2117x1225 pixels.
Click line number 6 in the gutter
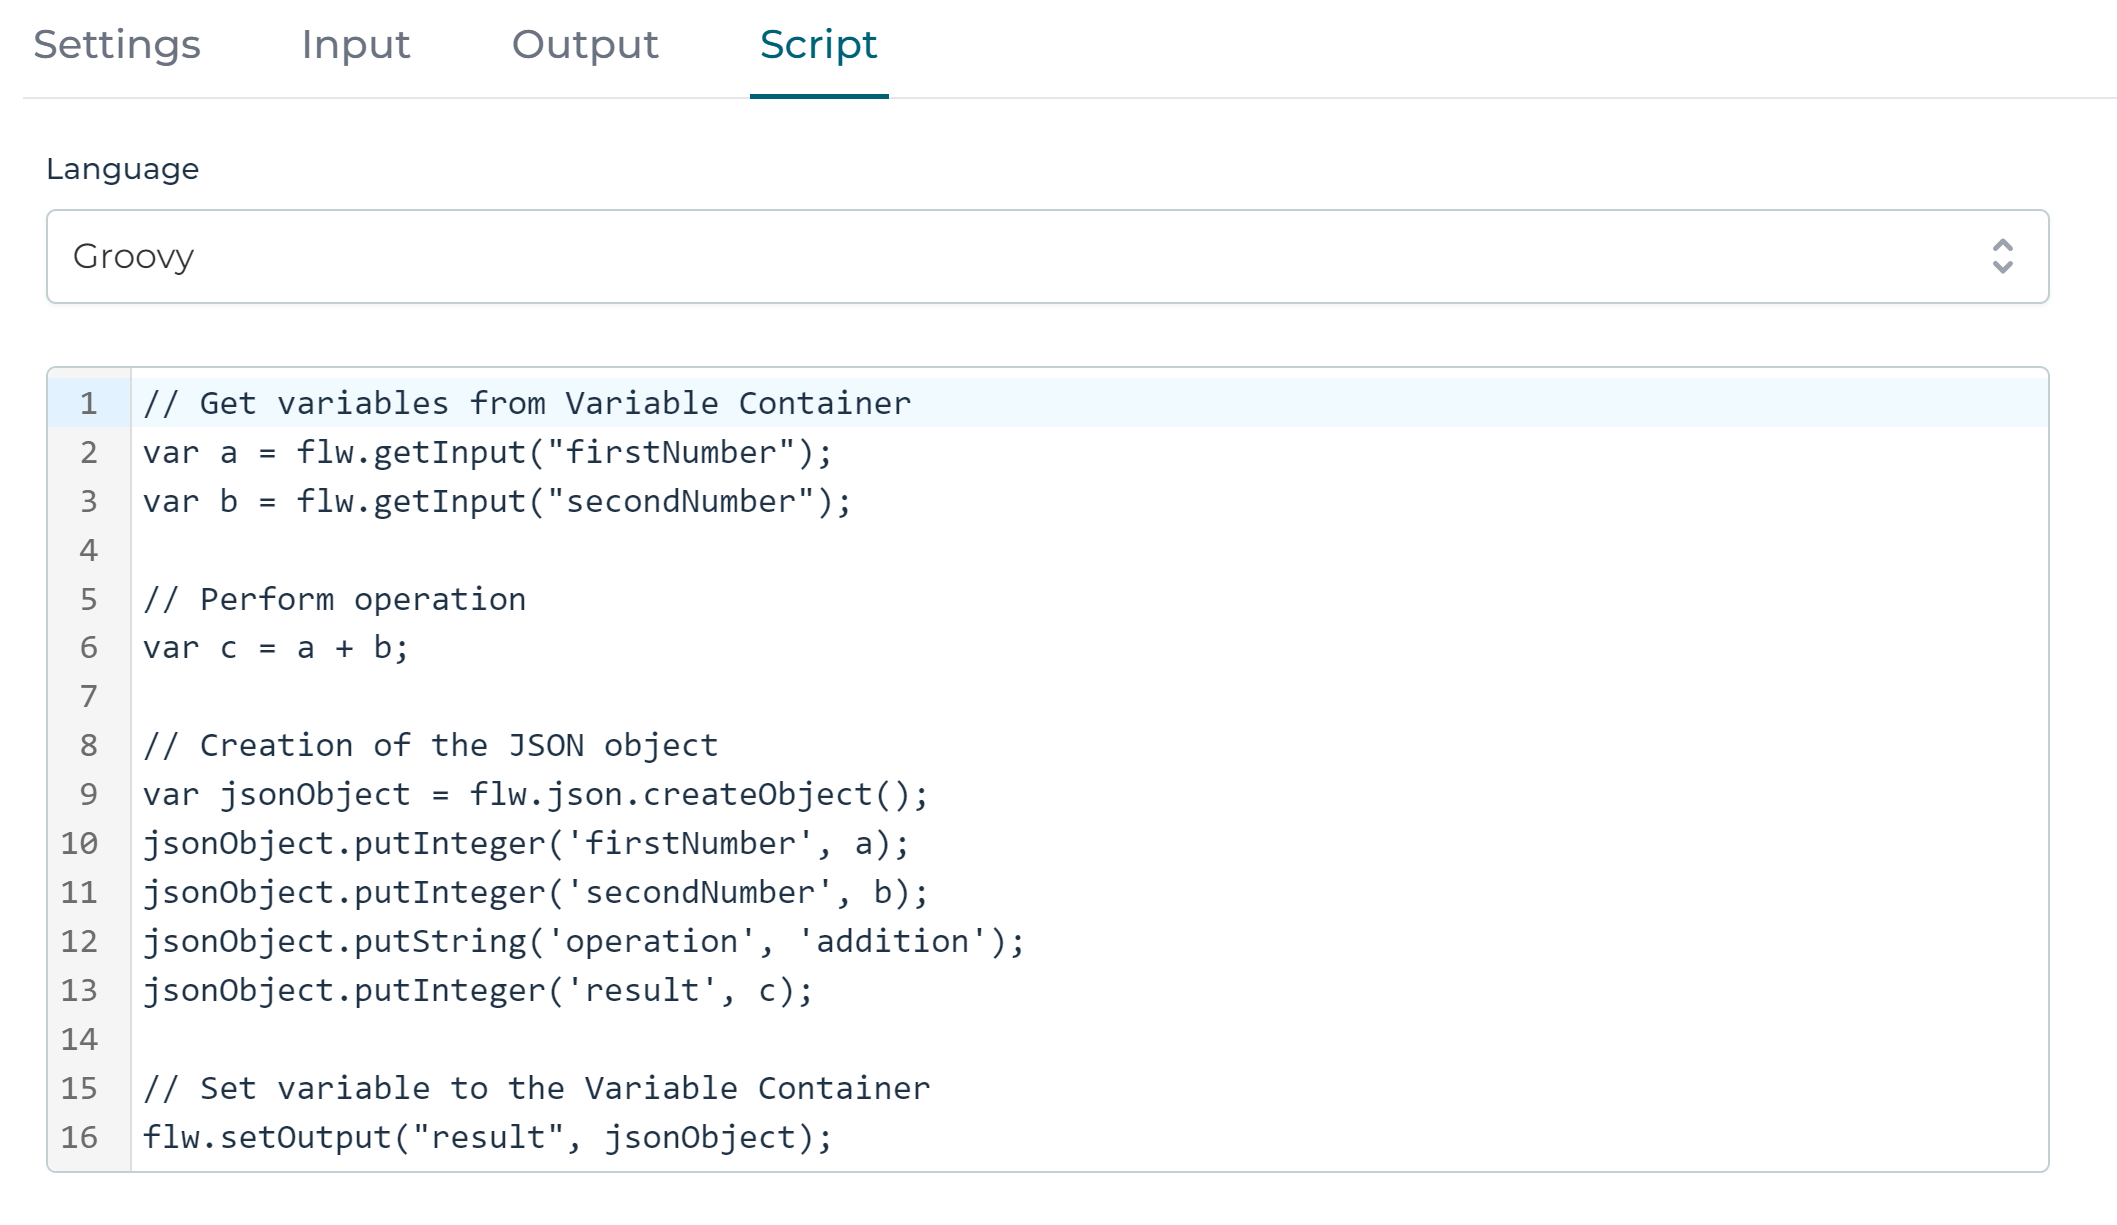pos(87,647)
